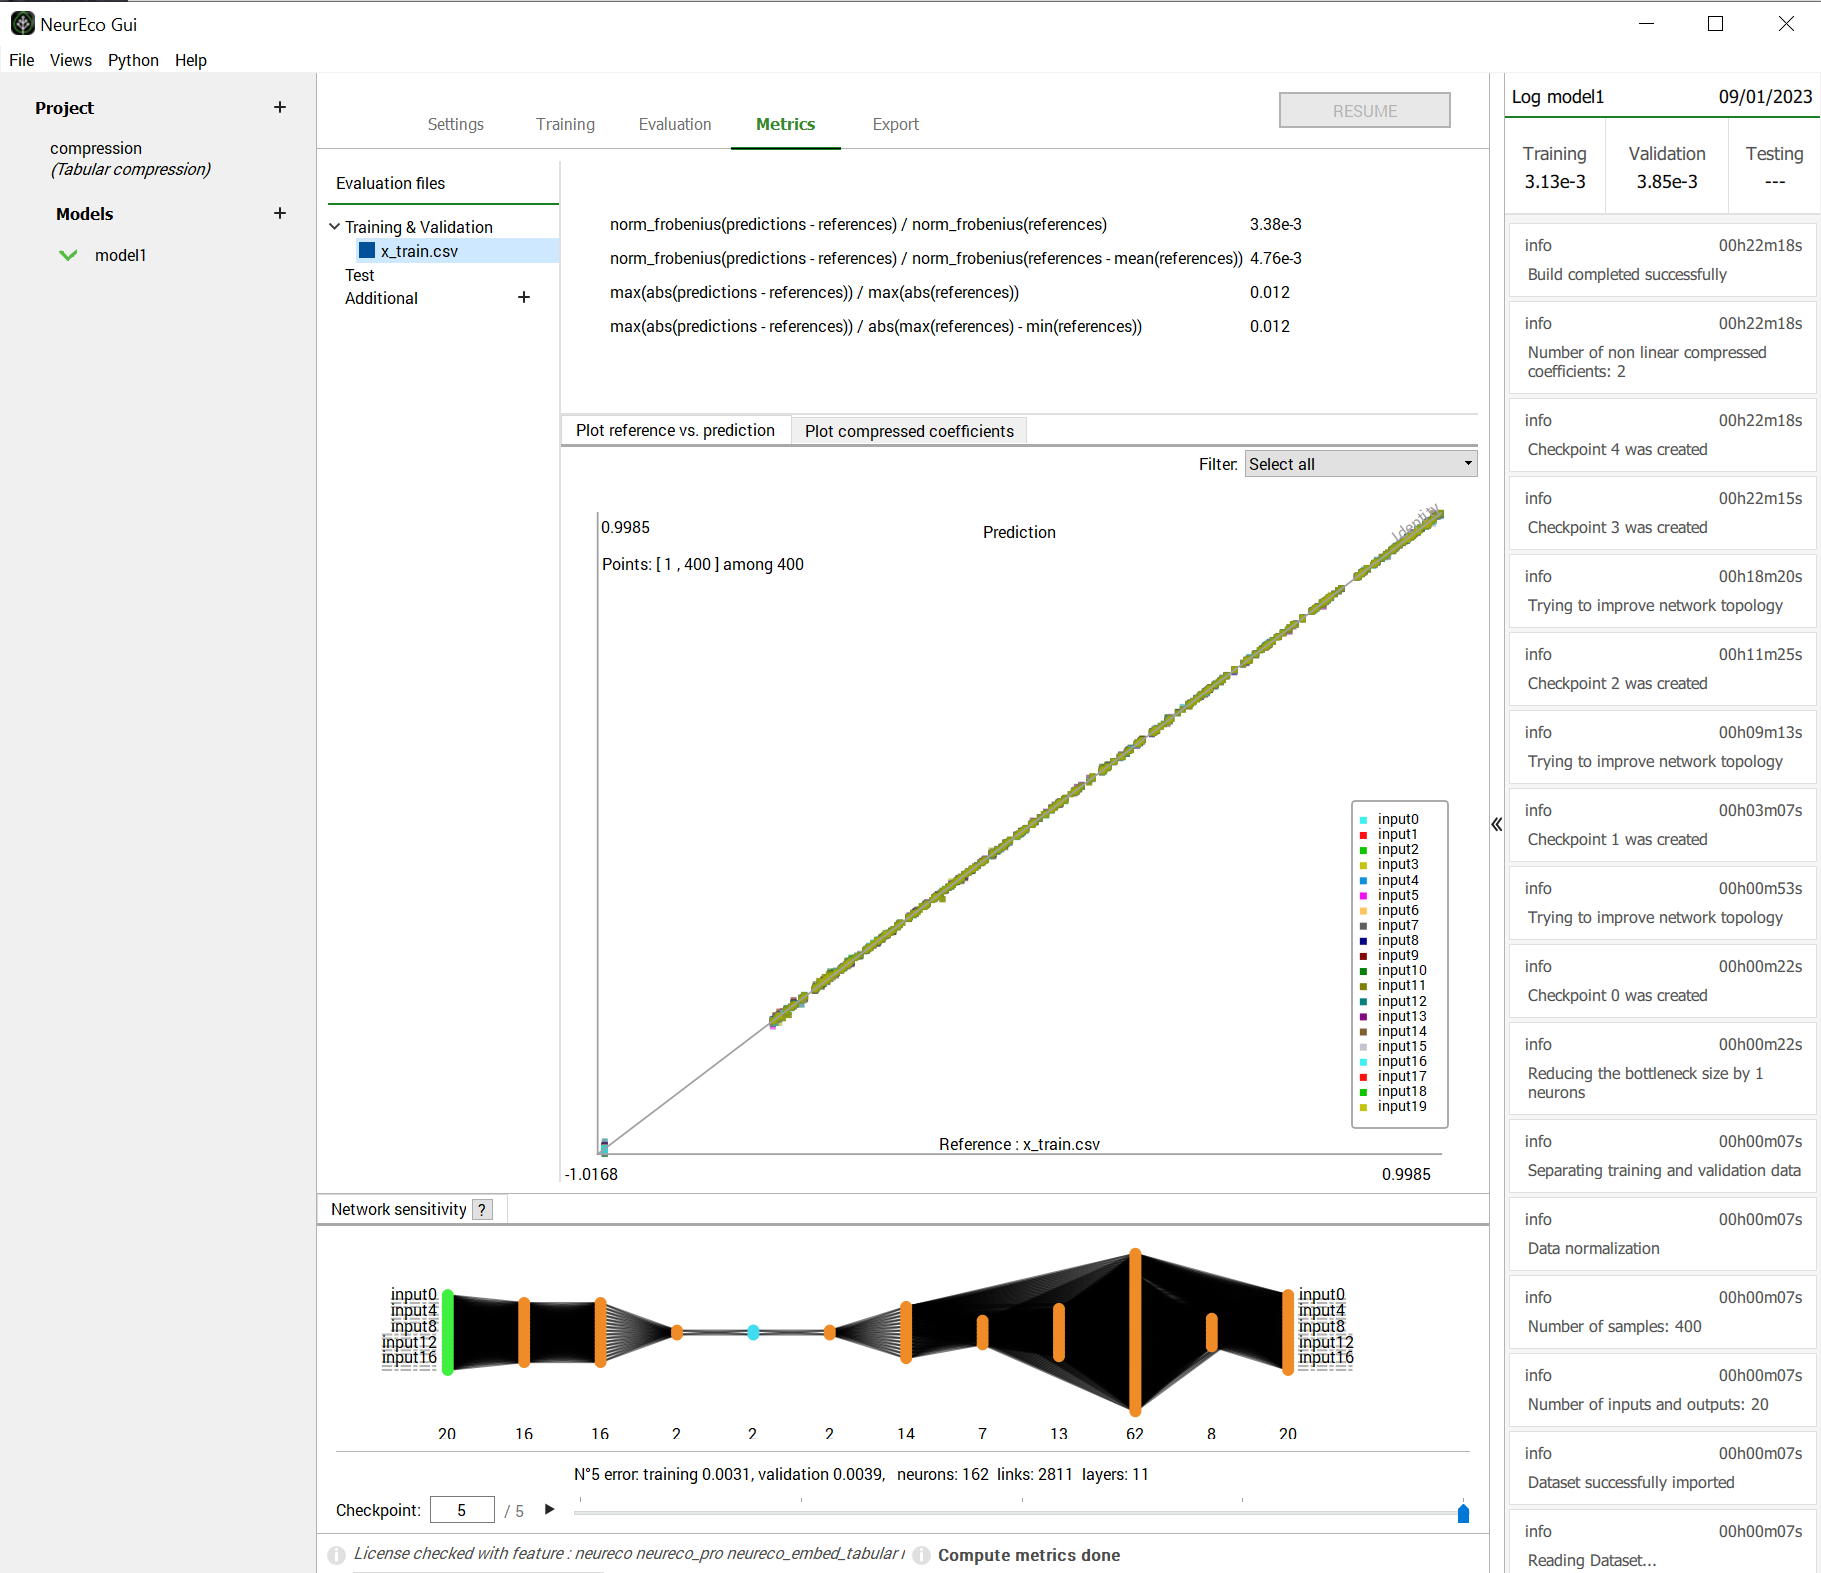Viewport: 1821px width, 1573px height.
Task: Click 'Checkpoint 3 was created' log entry
Action: pyautogui.click(x=1662, y=513)
